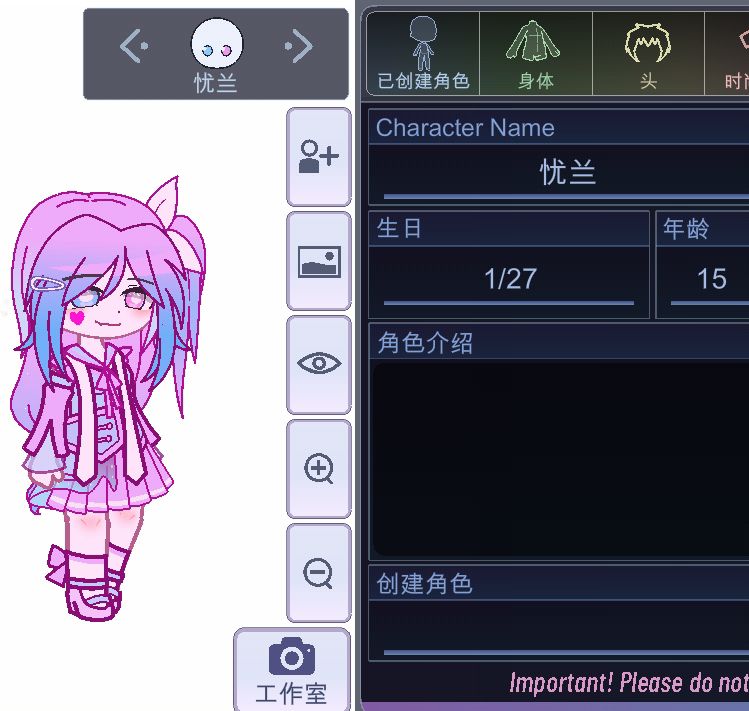
Task: Switch to the 身体 body tab
Action: tap(535, 54)
